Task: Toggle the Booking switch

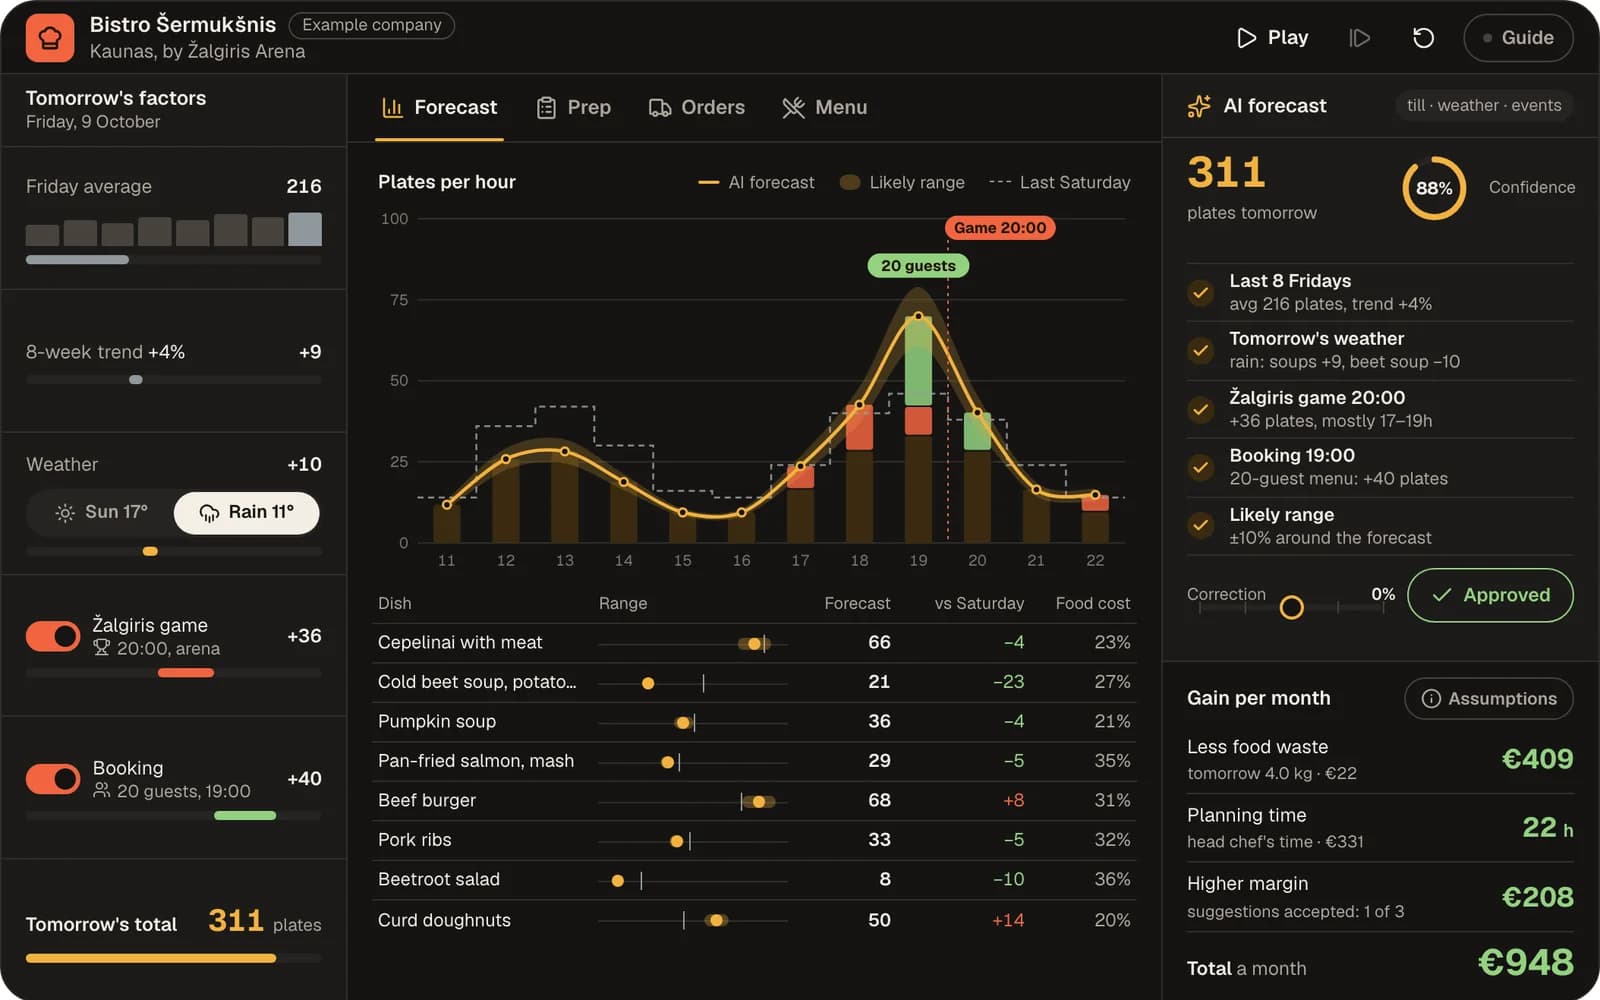Action: pos(53,779)
